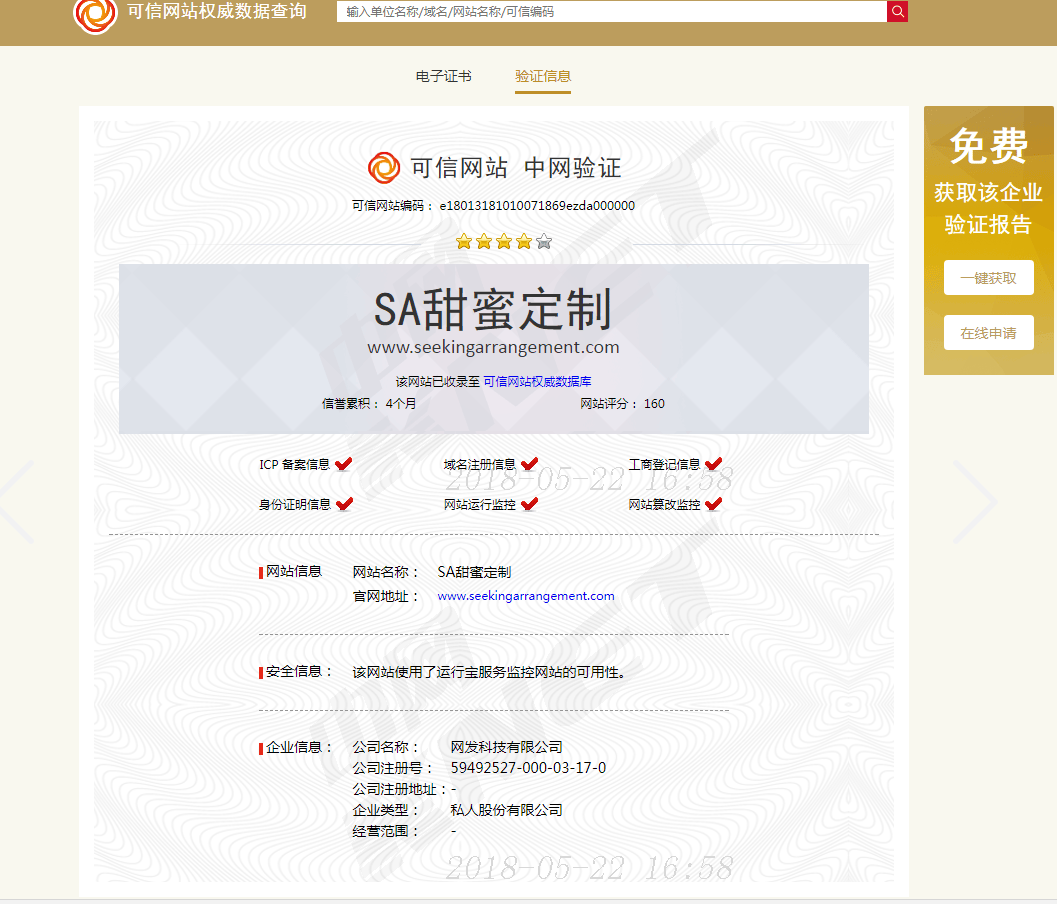The height and width of the screenshot is (904, 1057).
Task: Click the 网站篡改监控 label
Action: pyautogui.click(x=664, y=504)
